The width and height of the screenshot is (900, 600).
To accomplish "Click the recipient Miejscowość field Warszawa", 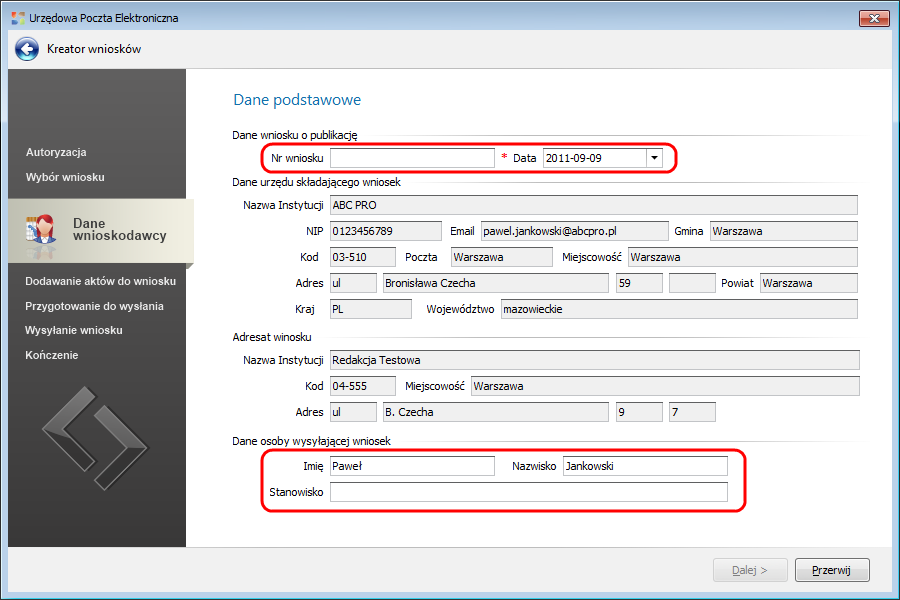I will tap(665, 386).
